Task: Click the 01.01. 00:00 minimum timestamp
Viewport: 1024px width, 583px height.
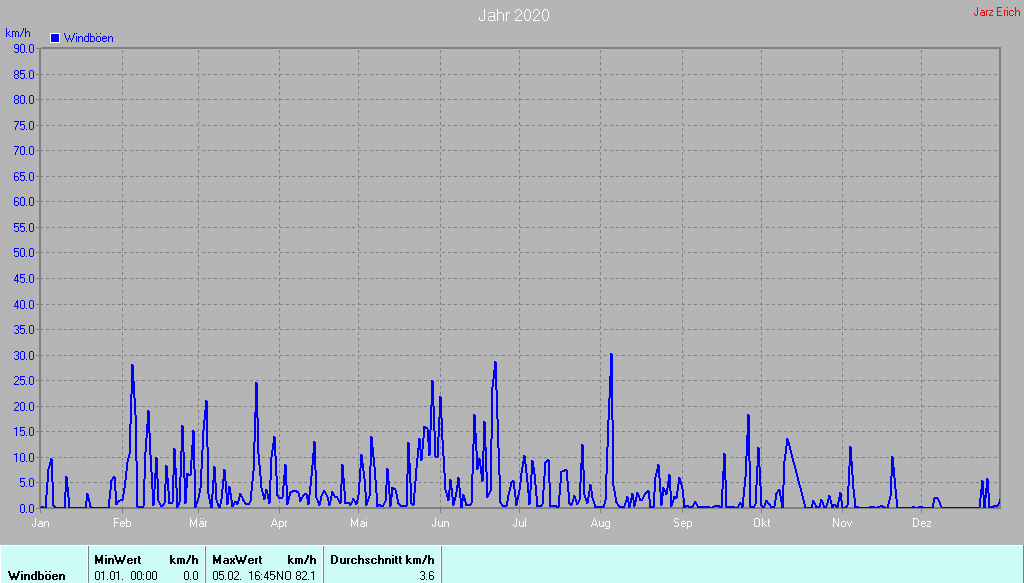Action: 126,576
